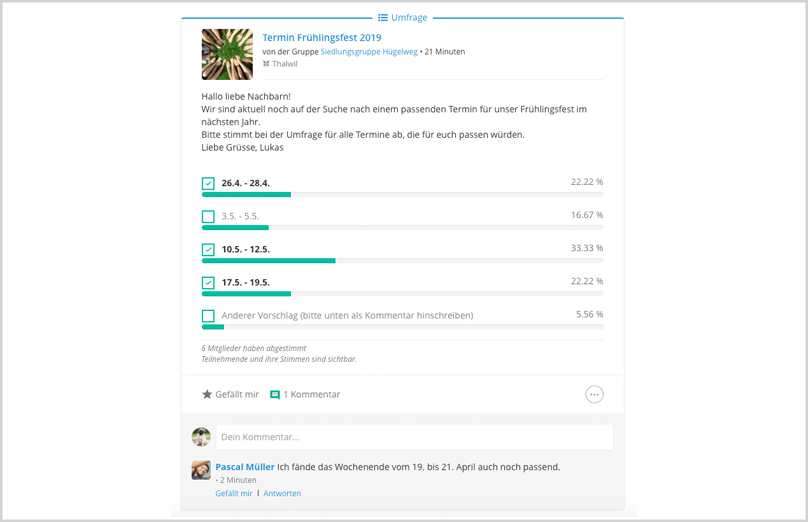This screenshot has height=522, width=808.
Task: Click the 10.5. - 12.5. result progress bar
Action: click(402, 261)
